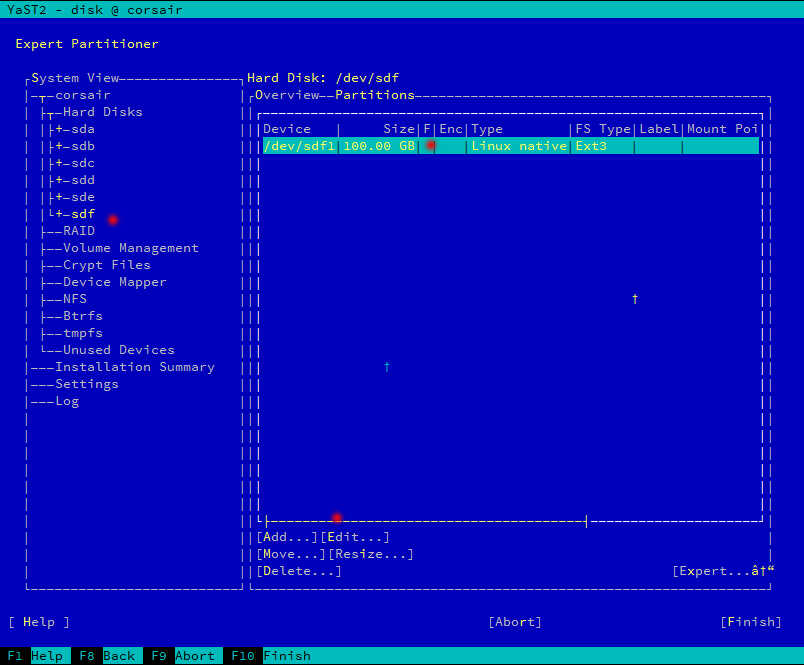
Task: Click the Device column header
Action: click(x=287, y=129)
